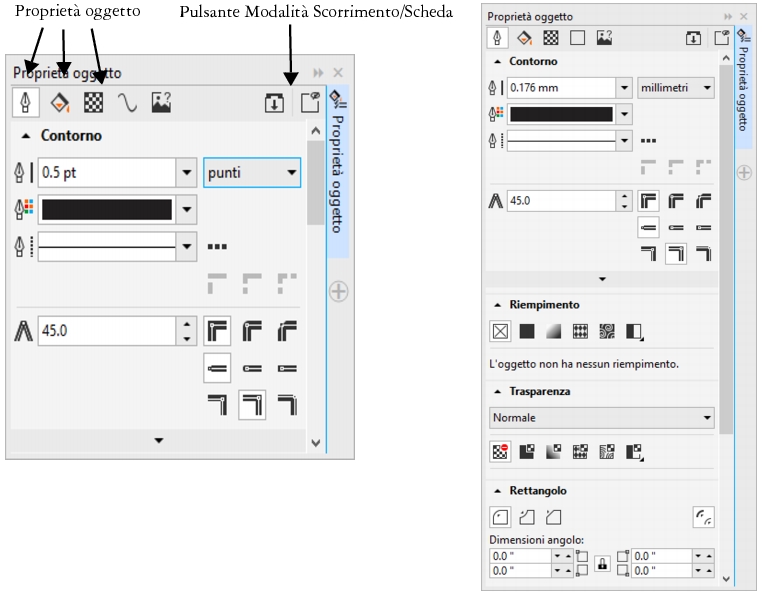Click scalloped corner icon in Rettangolo section

pyautogui.click(x=526, y=517)
